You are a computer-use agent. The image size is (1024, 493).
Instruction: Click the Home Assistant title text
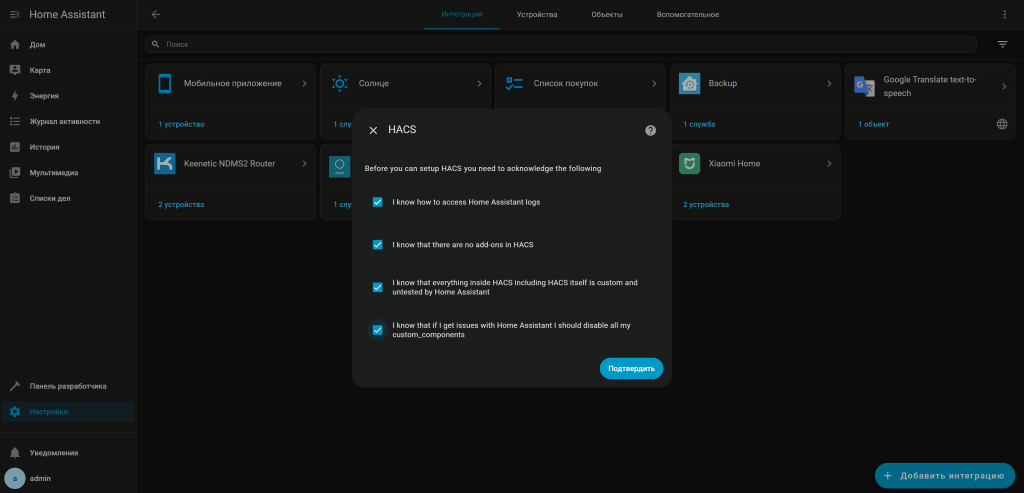click(67, 14)
